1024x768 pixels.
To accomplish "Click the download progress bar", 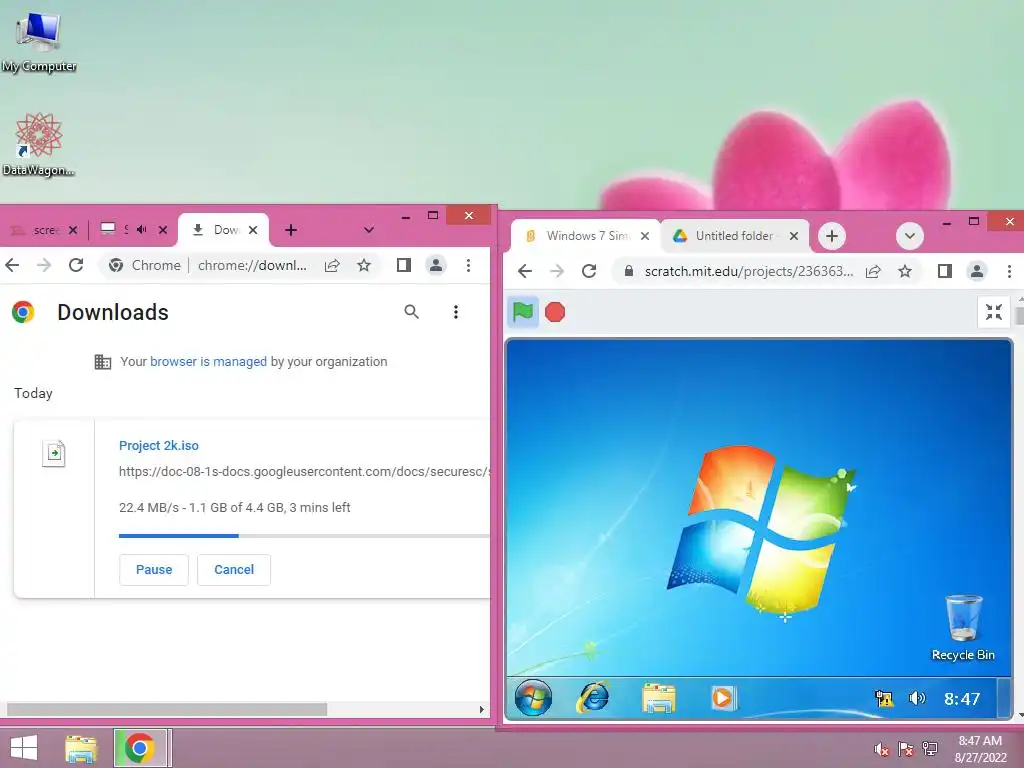I will click(304, 536).
